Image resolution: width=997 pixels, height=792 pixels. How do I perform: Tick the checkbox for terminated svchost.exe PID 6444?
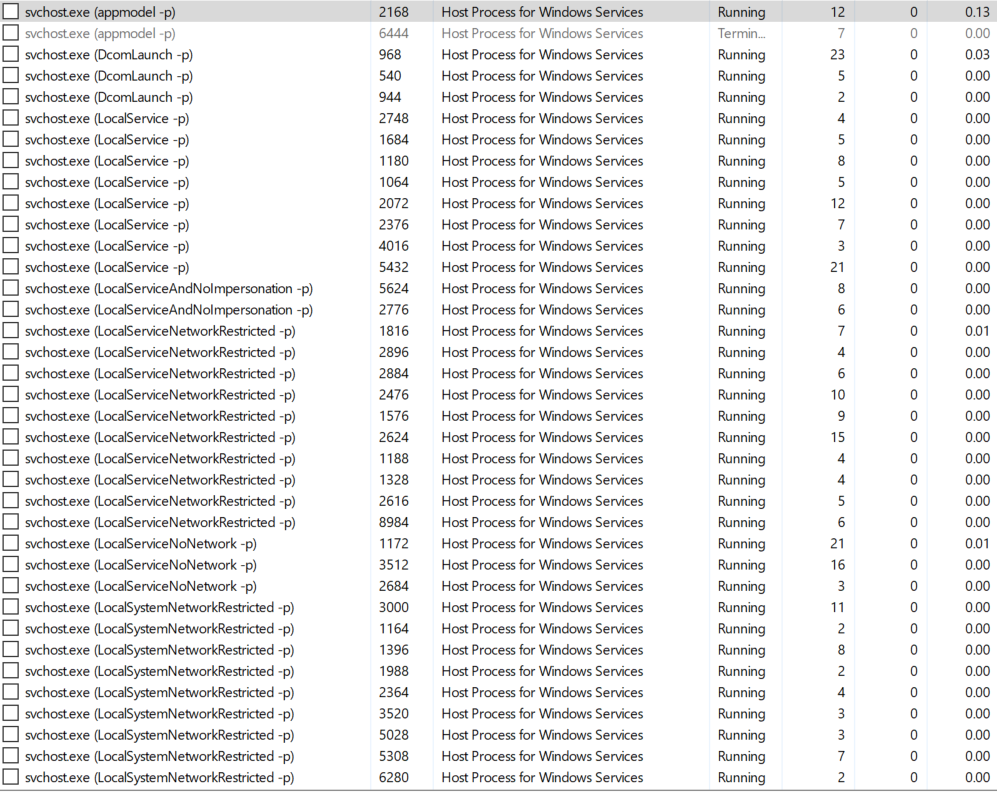(10, 33)
